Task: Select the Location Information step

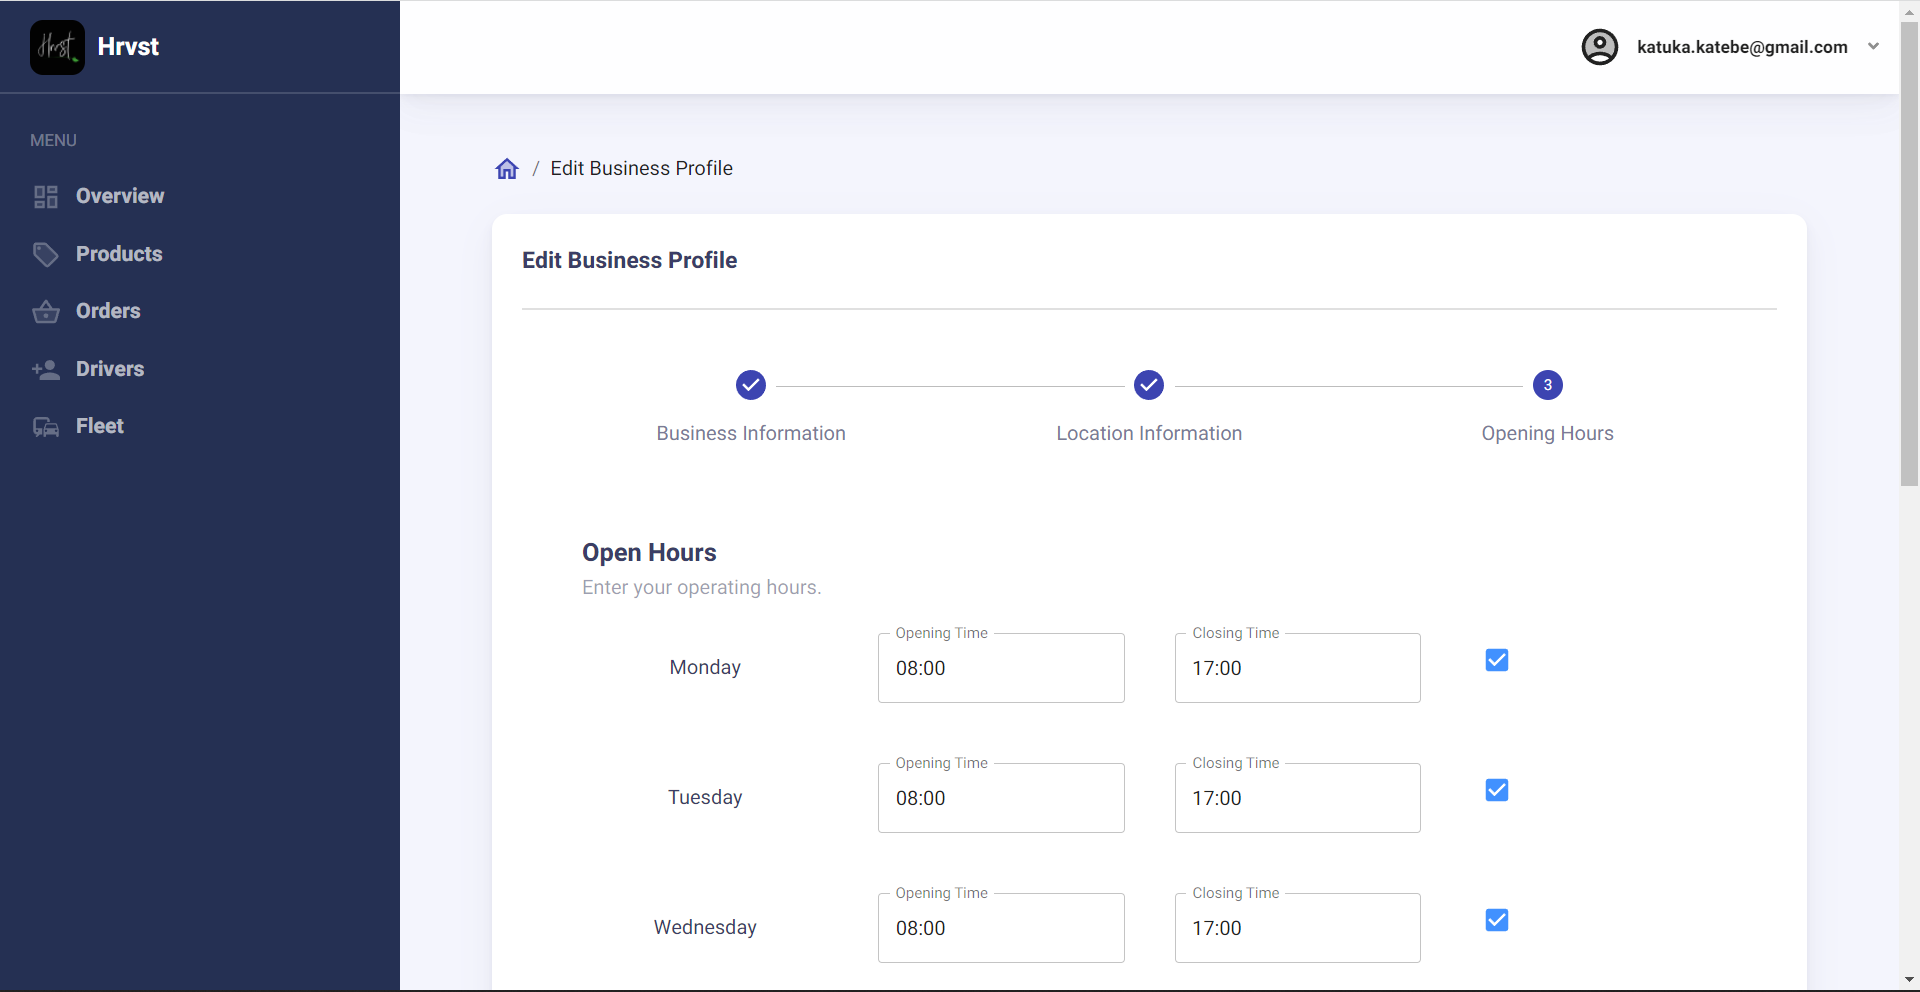Action: (1148, 385)
